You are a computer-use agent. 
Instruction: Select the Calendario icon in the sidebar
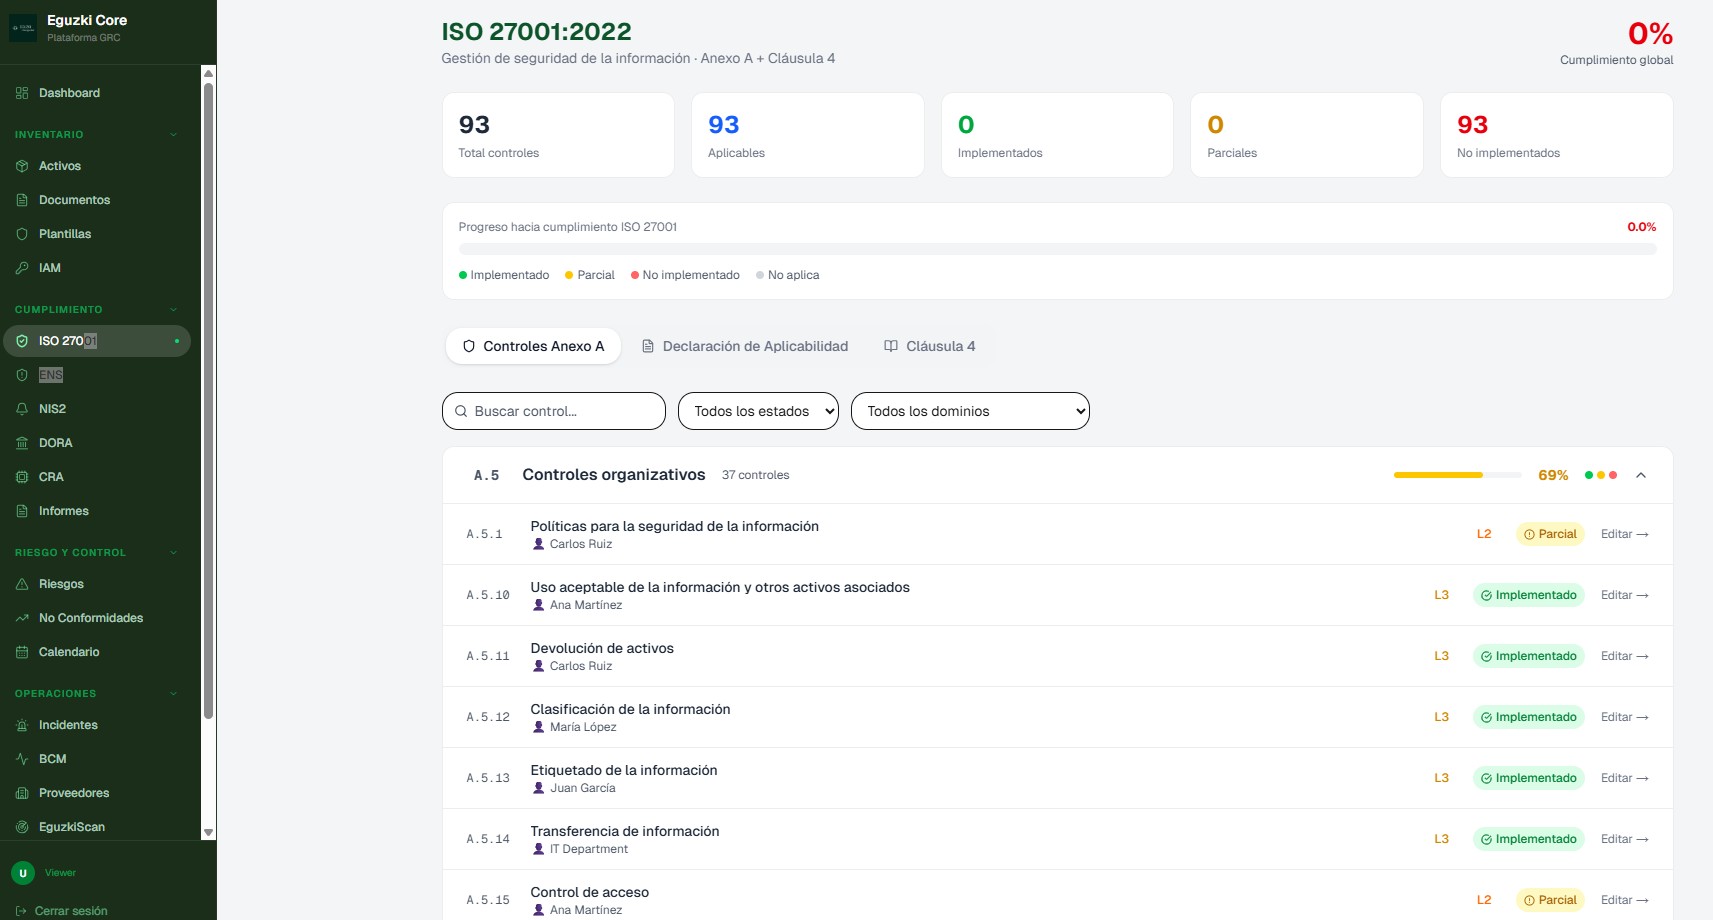(22, 652)
